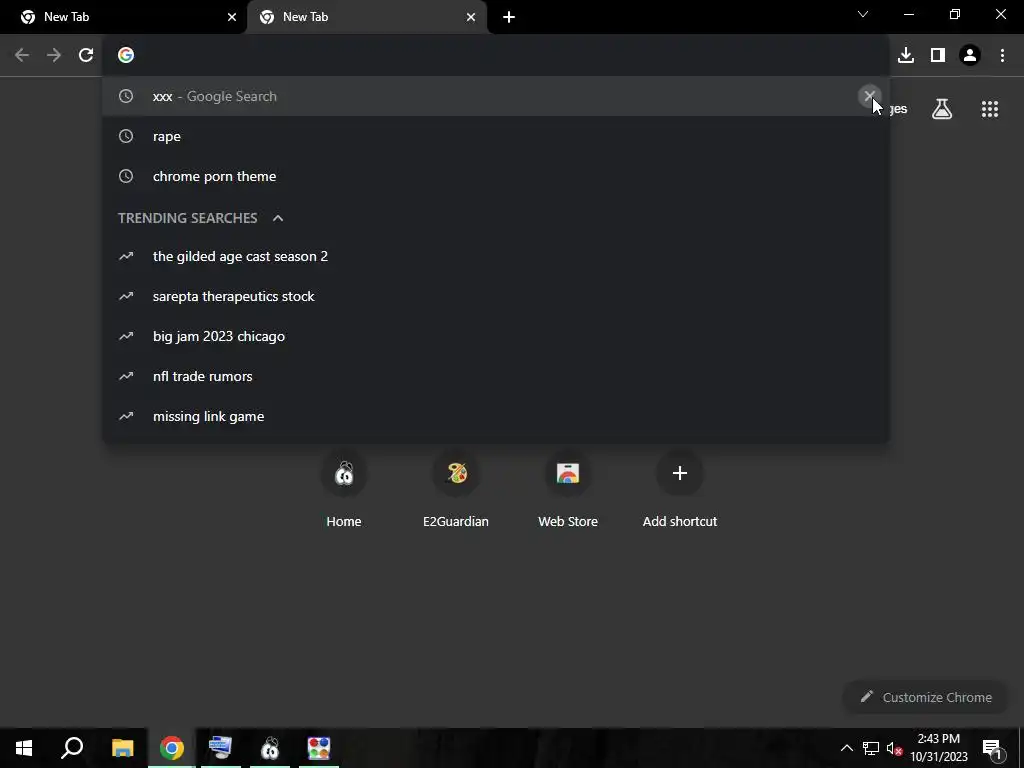Screen dimensions: 1024x768
Task: Open the E2Guardian shortcut tile
Action: pos(456,488)
